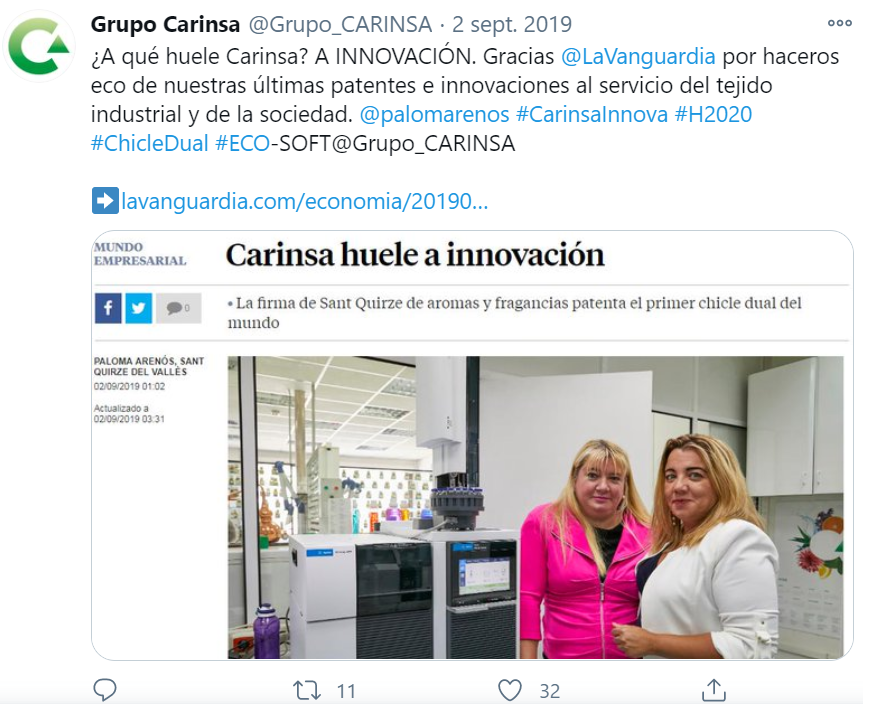Click the reply speech bubble icon

(104, 690)
